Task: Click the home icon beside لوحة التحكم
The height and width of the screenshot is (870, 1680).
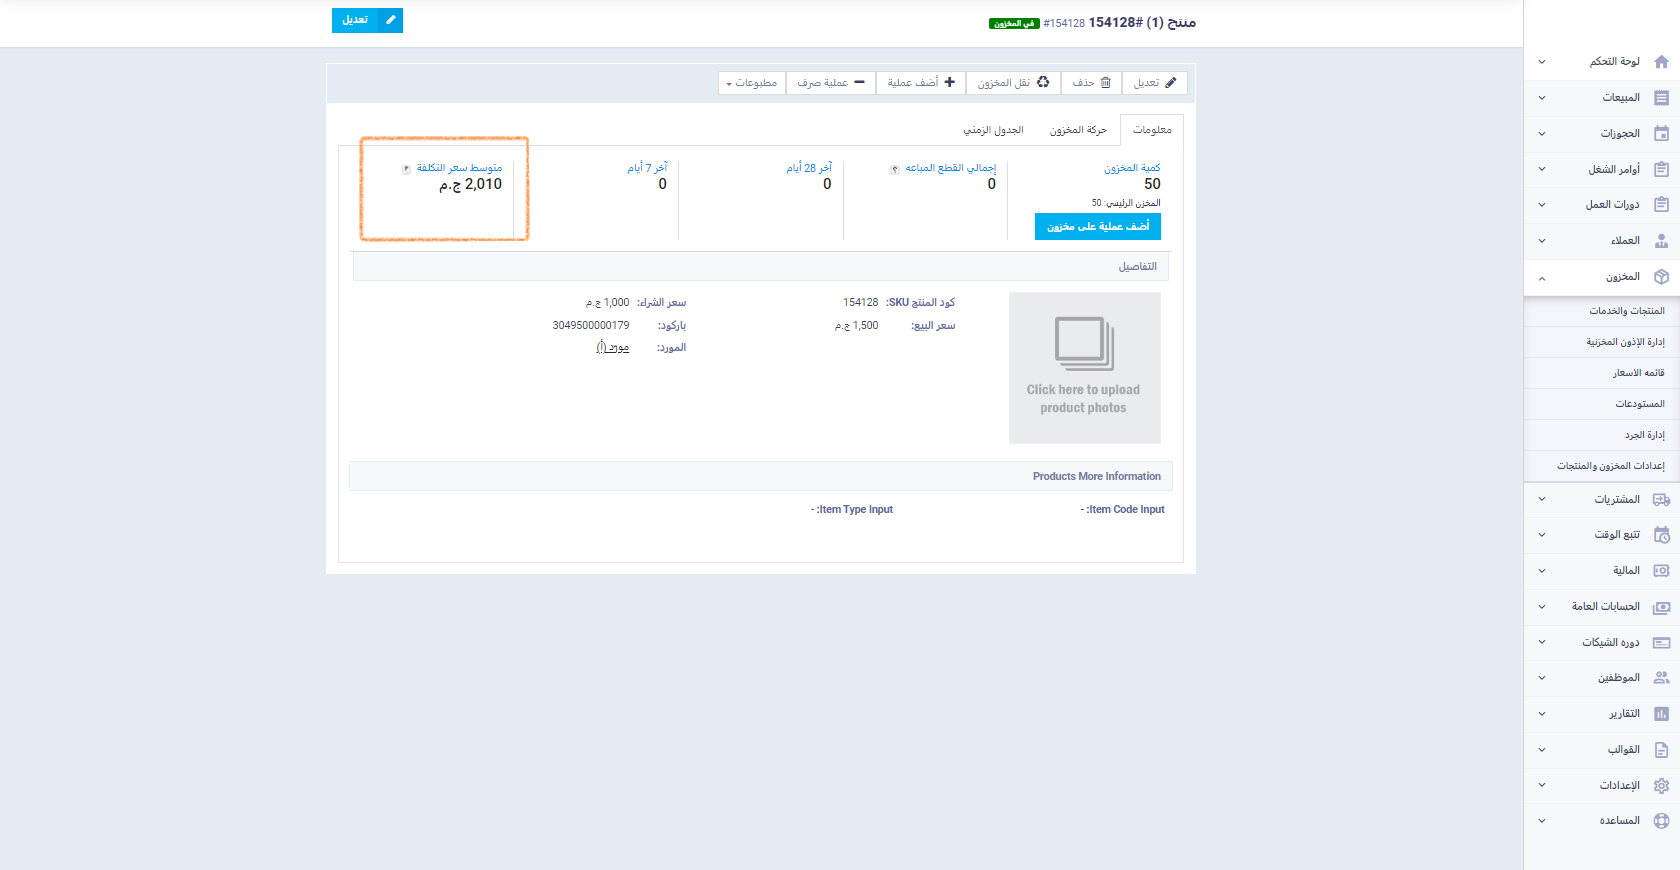Action: (x=1661, y=62)
